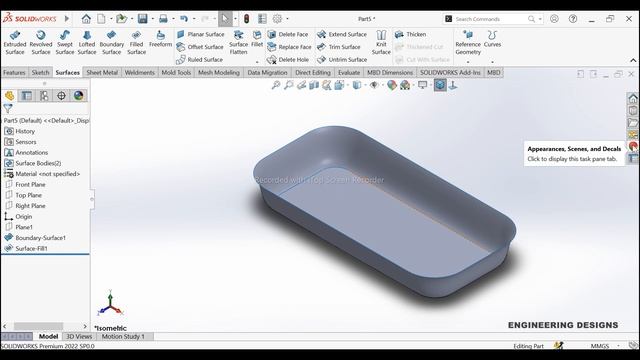Click the Trim Surface tool

click(339, 47)
